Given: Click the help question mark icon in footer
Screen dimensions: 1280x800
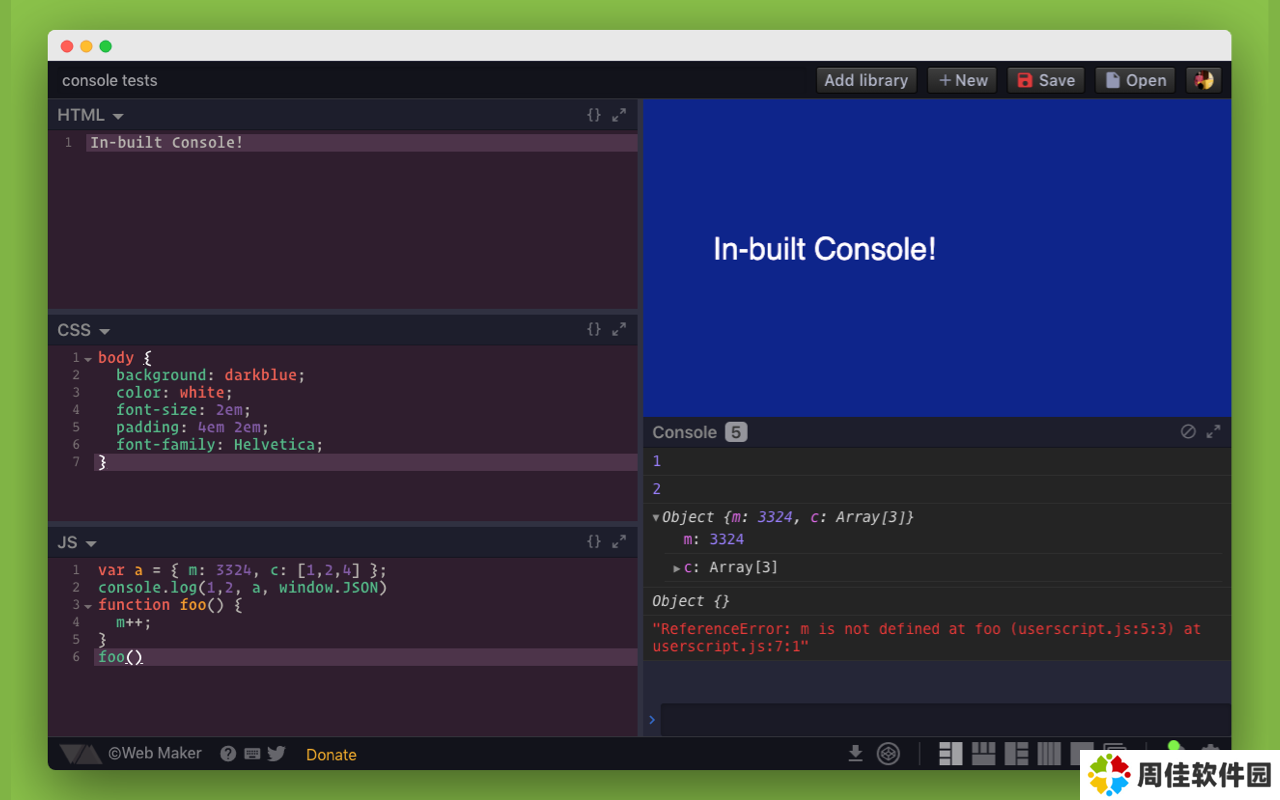Looking at the screenshot, I should pyautogui.click(x=228, y=754).
